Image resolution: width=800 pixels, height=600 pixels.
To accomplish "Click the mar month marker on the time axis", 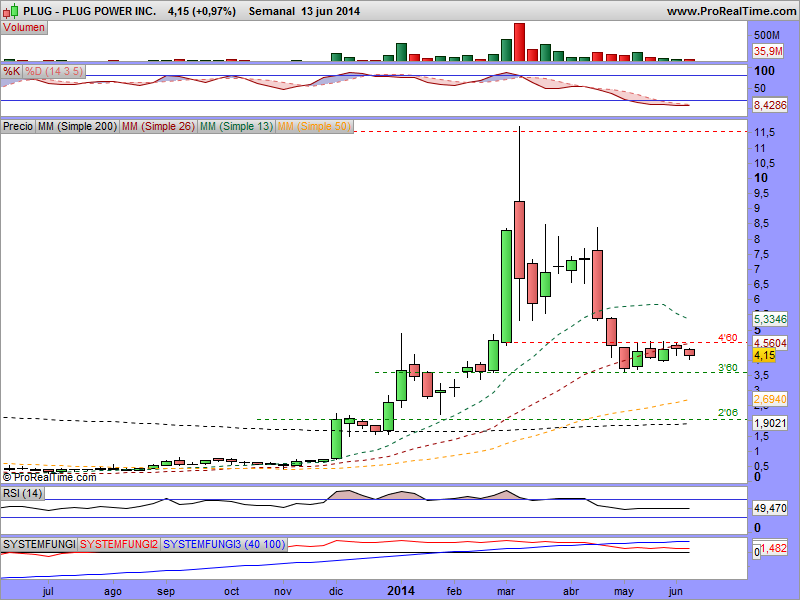I will tap(506, 591).
